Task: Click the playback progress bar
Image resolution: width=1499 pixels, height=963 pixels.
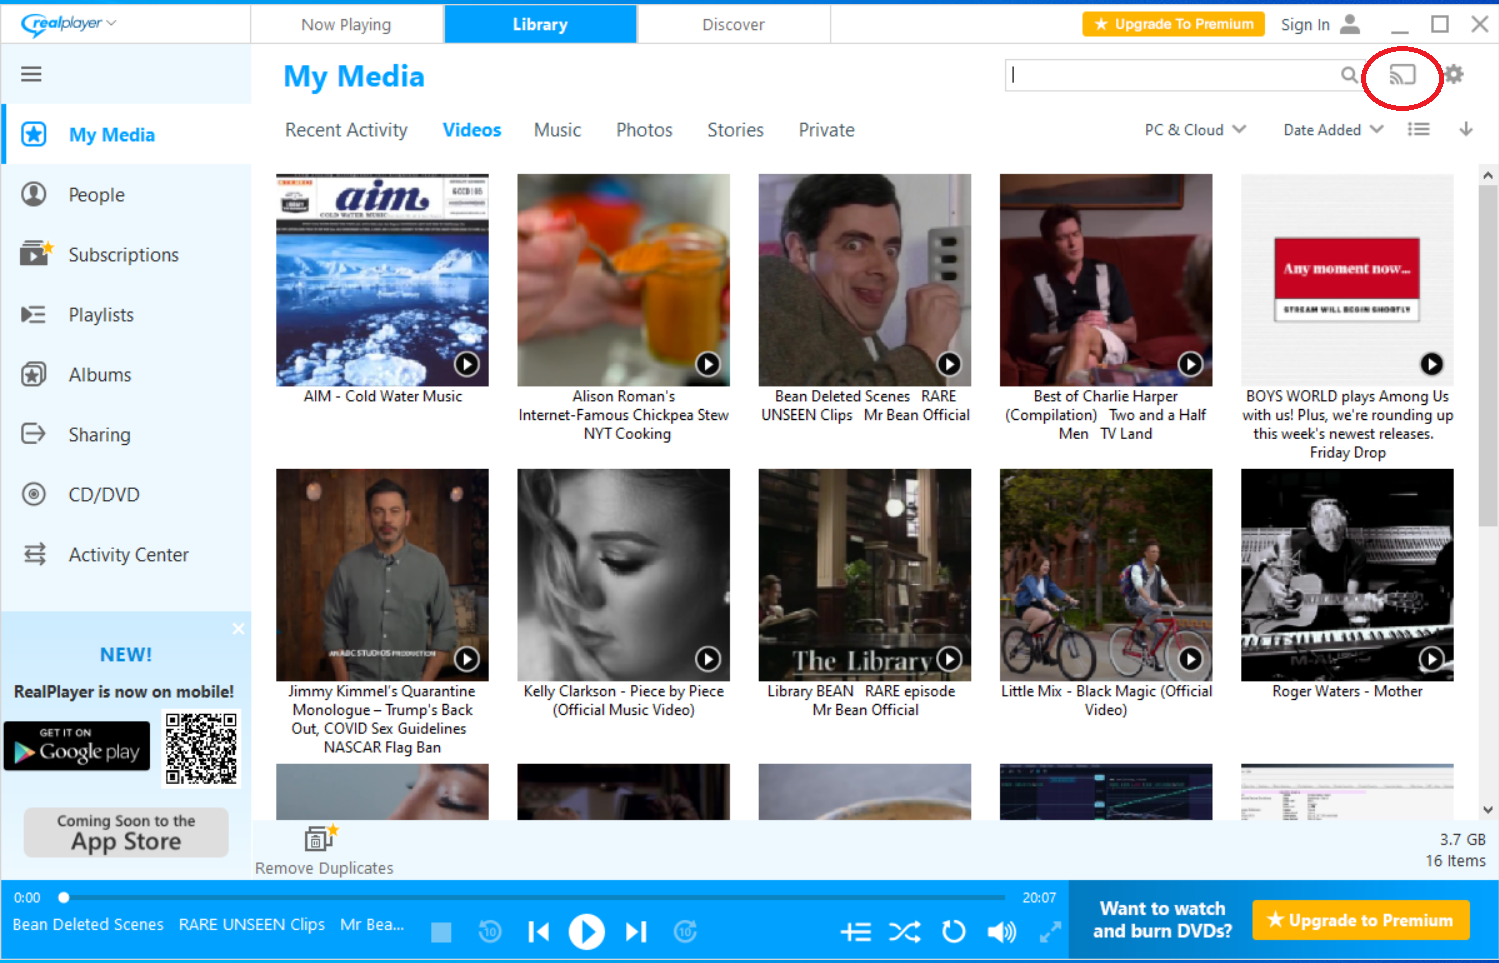Action: 533,897
